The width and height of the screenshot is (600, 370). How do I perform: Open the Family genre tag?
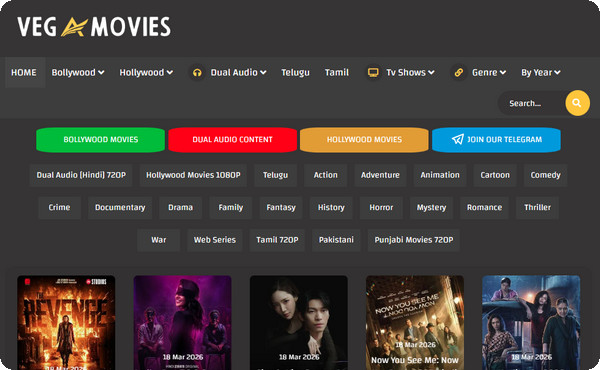pos(231,208)
